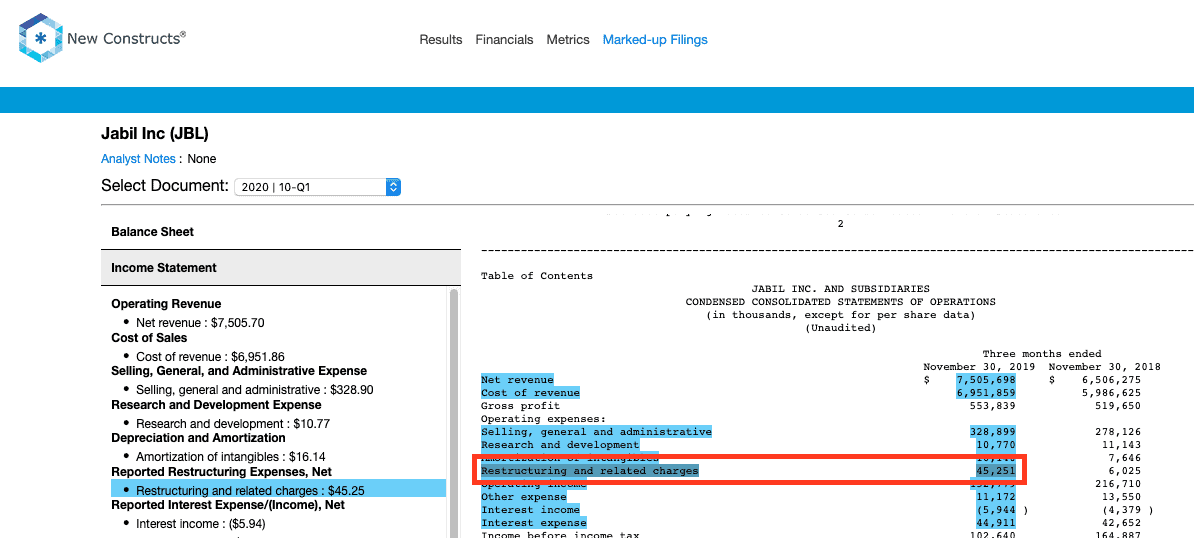Viewport: 1194px width, 538px height.
Task: Click the Depreciation and Amortization heading
Action: click(x=198, y=438)
